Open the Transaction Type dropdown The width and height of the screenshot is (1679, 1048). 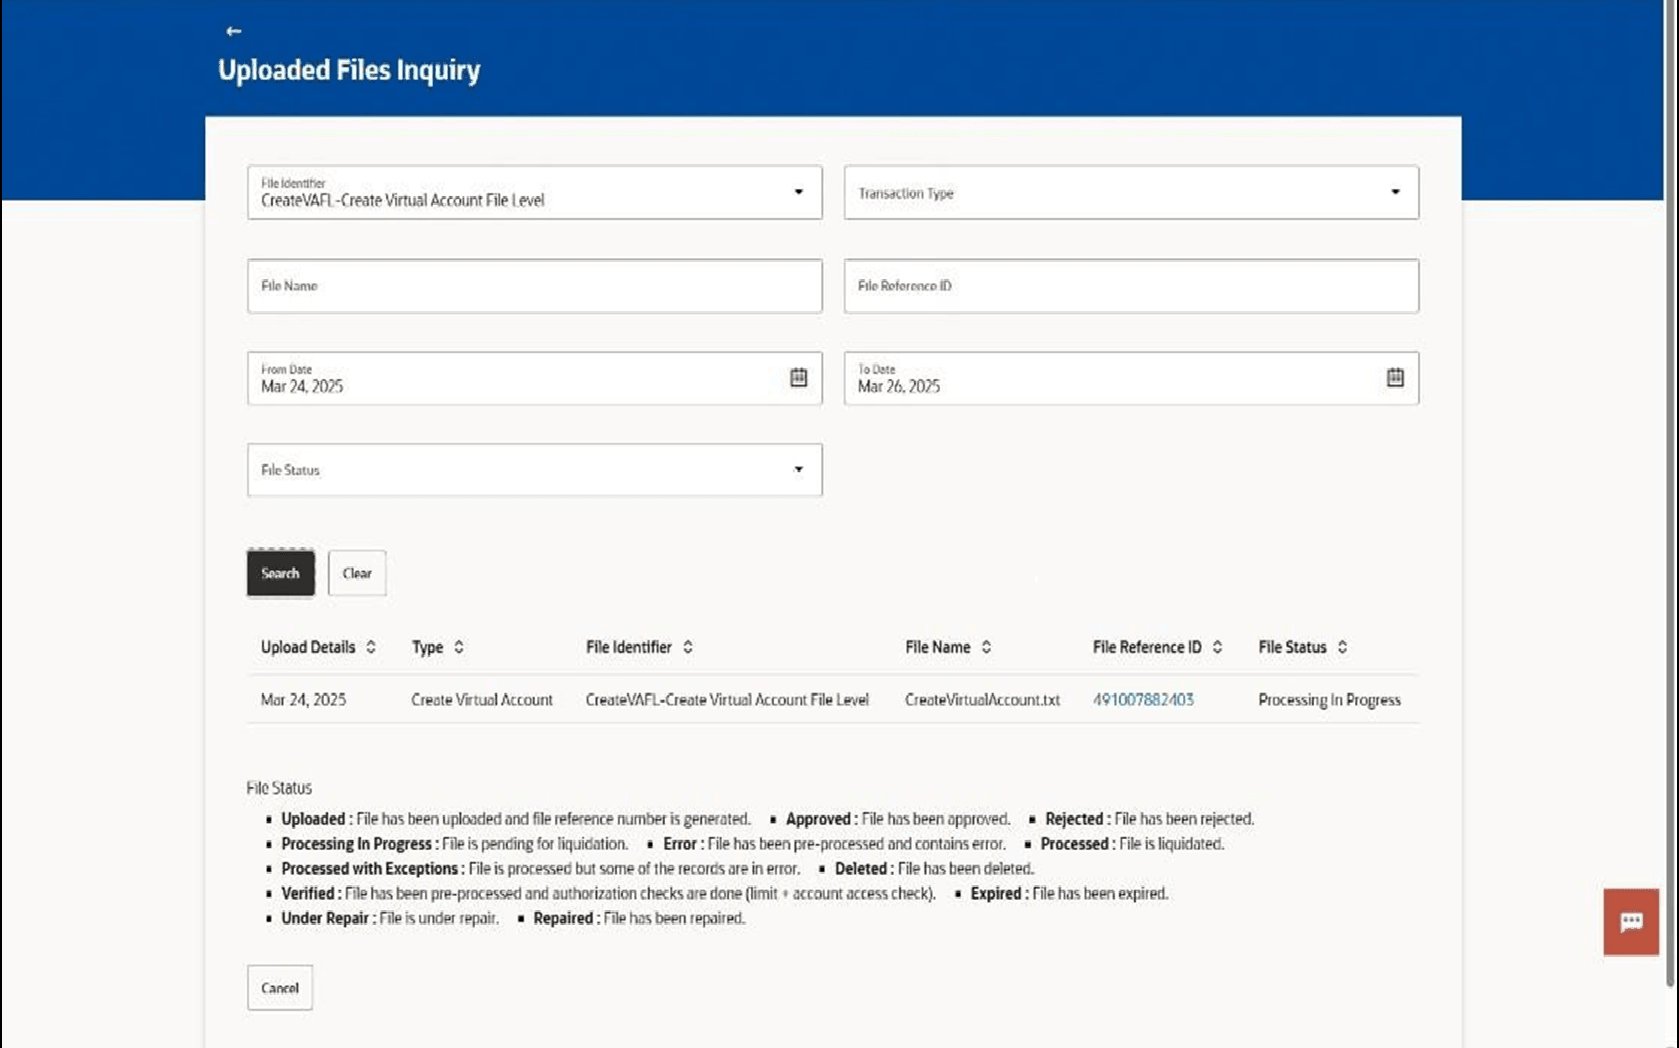1397,192
